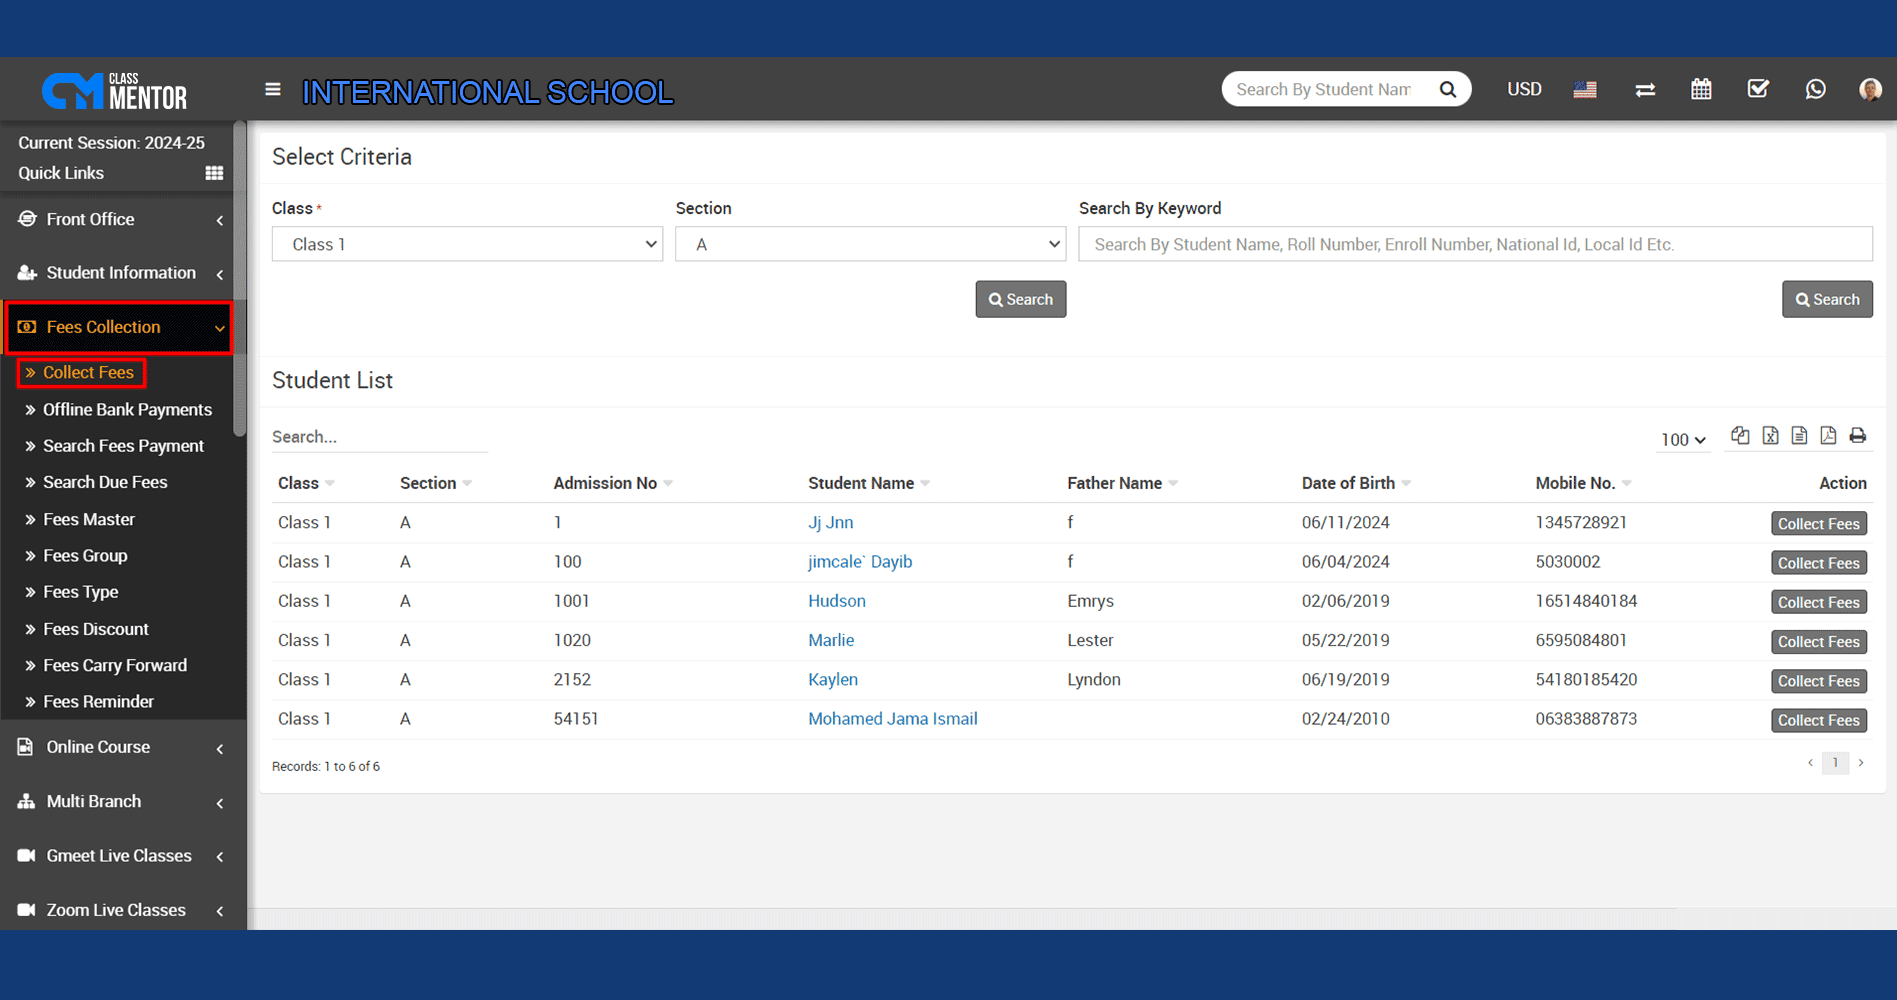
Task: Export student list to PDF icon
Action: [1828, 435]
